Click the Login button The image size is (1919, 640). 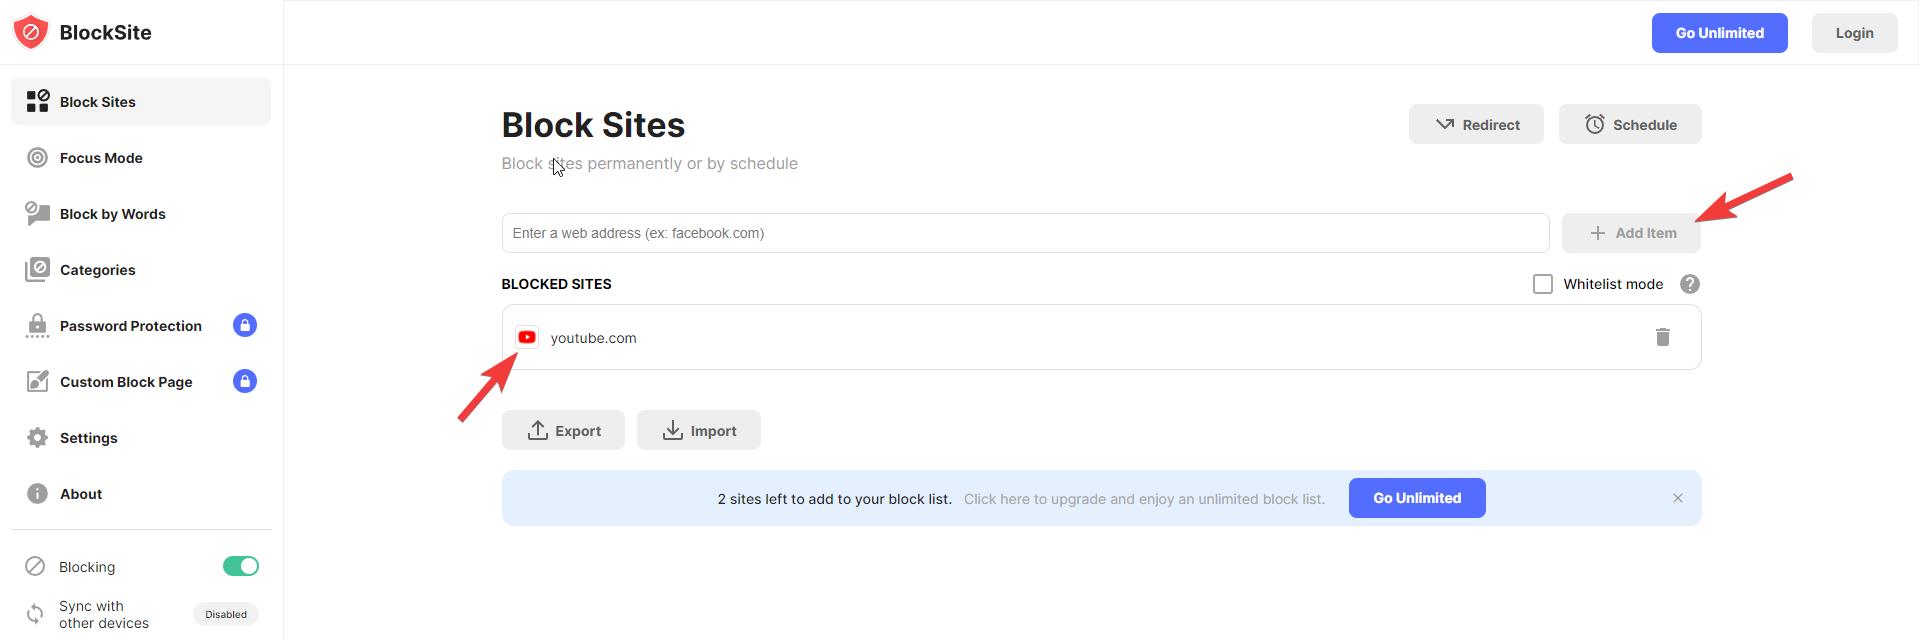(x=1854, y=32)
